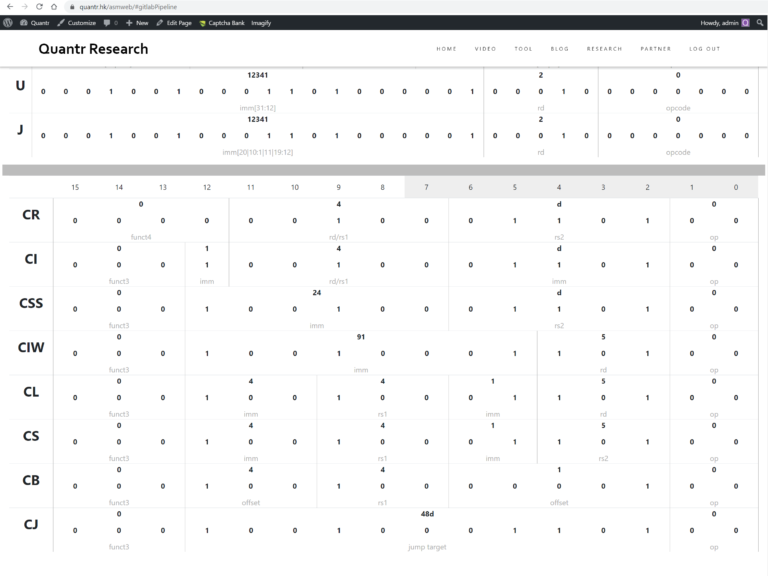Viewport: 768px width, 576px height.
Task: Go to the BLOG page
Action: [559, 49]
